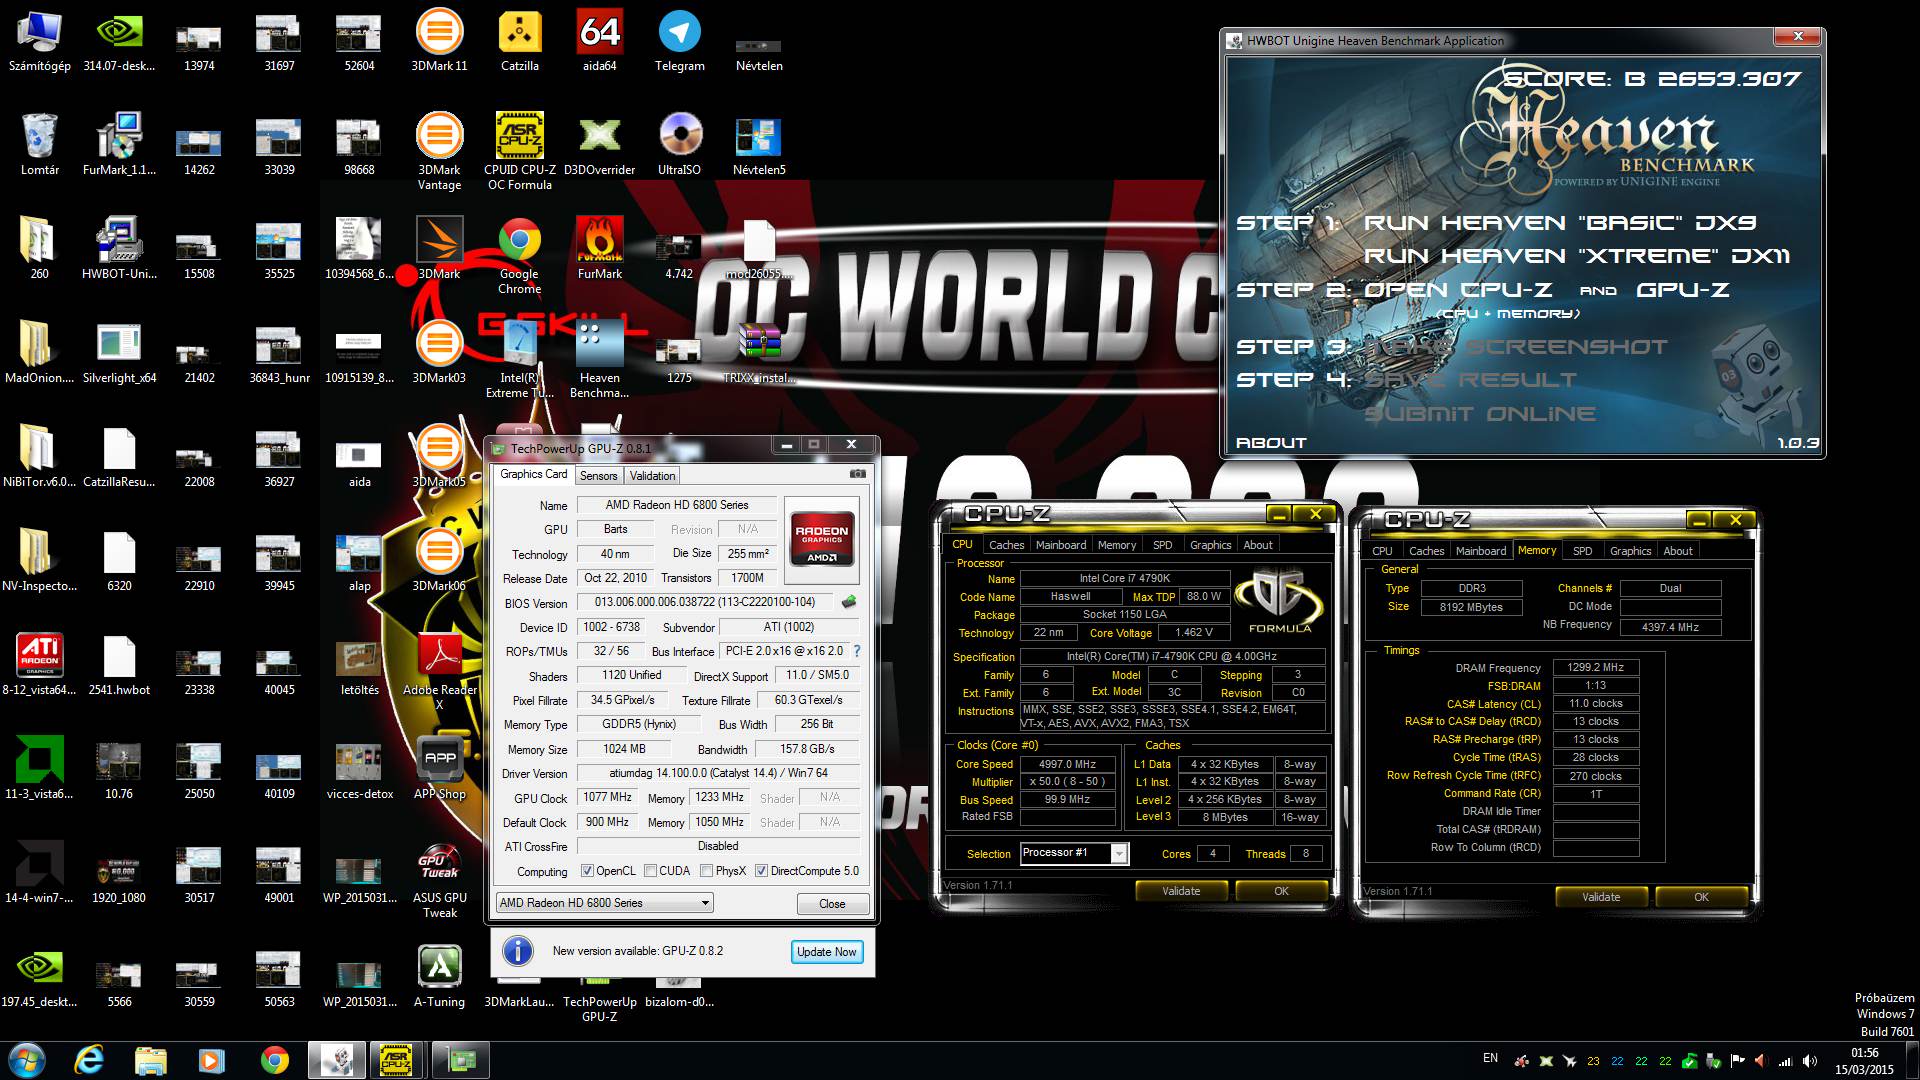
Task: Click the EN language indicator
Action: (x=1490, y=1058)
